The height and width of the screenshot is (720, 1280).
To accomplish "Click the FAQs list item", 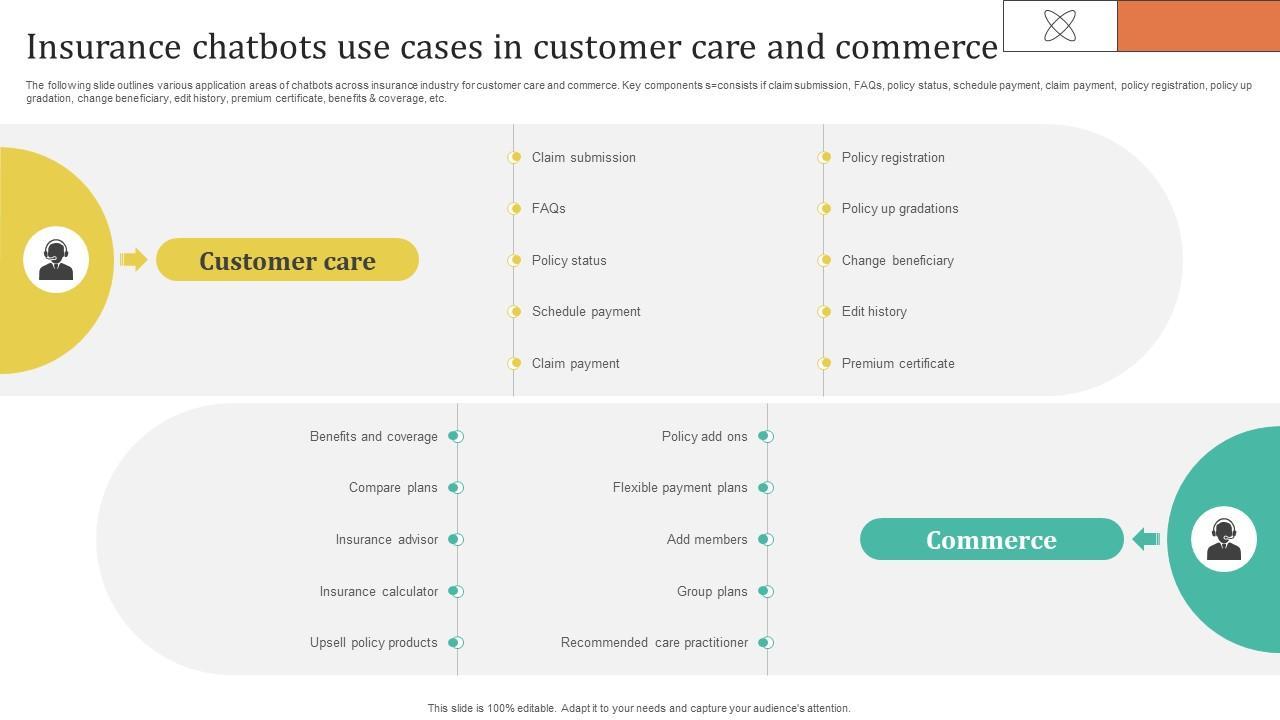I will pyautogui.click(x=549, y=208).
